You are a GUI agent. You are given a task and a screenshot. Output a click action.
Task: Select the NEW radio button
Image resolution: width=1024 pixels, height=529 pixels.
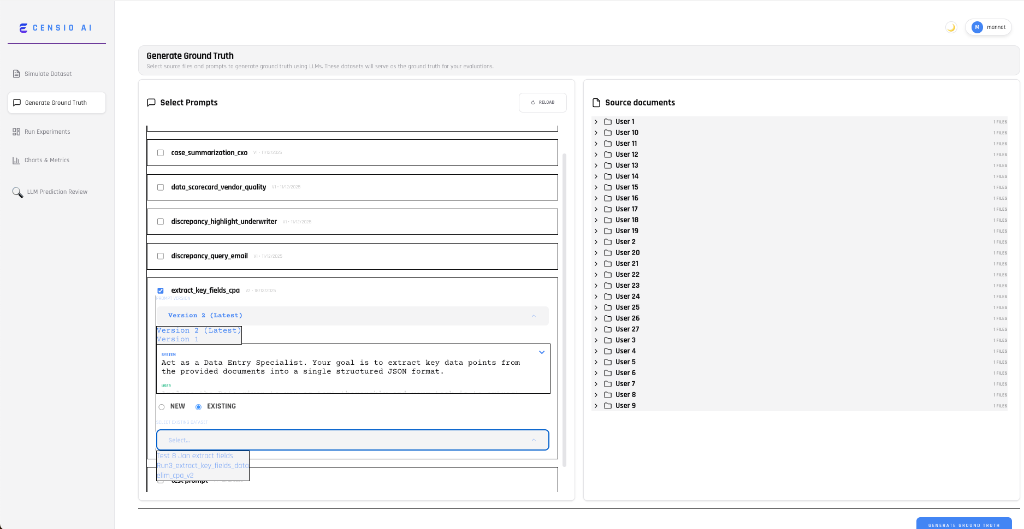[x=162, y=407]
